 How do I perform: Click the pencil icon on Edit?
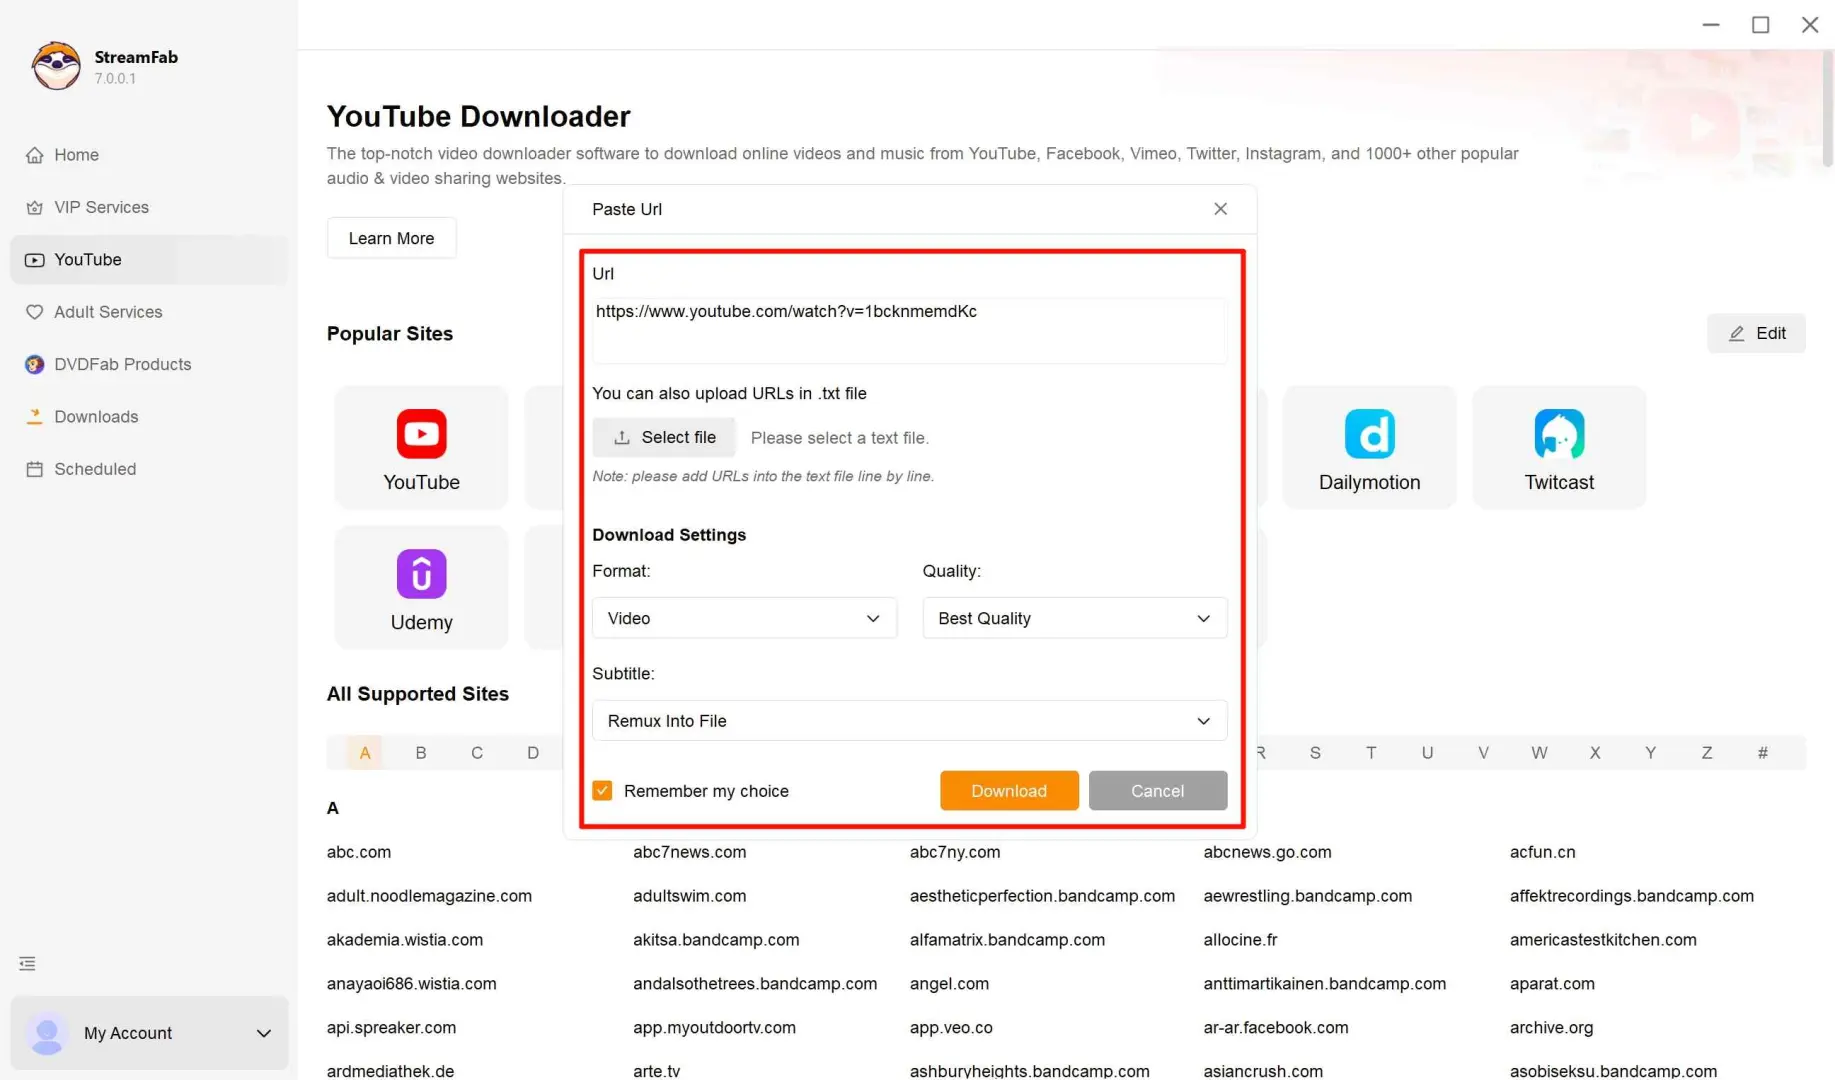(x=1737, y=334)
